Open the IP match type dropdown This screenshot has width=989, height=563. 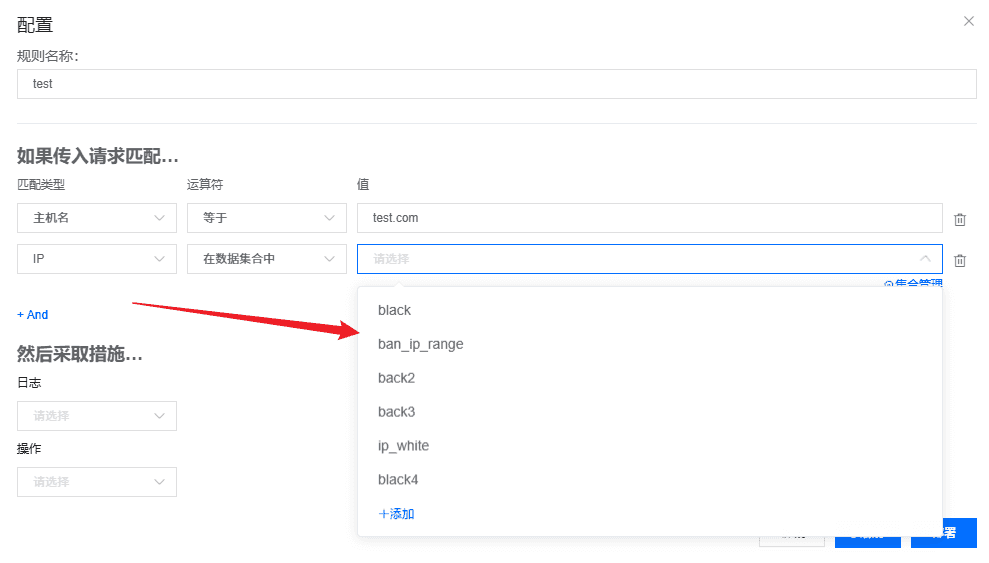pos(96,259)
